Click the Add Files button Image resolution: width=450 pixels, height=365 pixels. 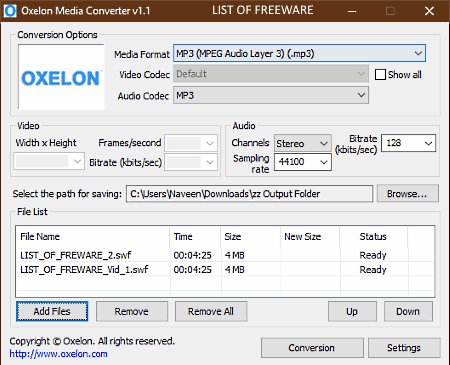52,311
